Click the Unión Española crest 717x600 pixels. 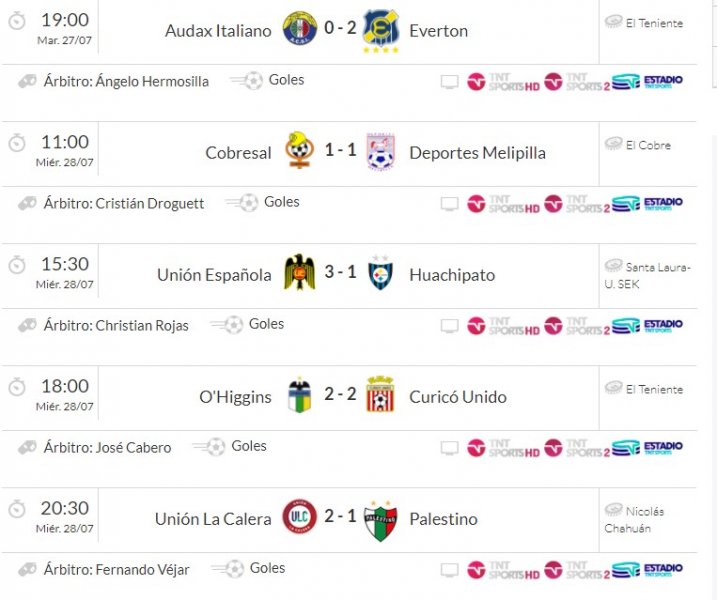tap(299, 274)
